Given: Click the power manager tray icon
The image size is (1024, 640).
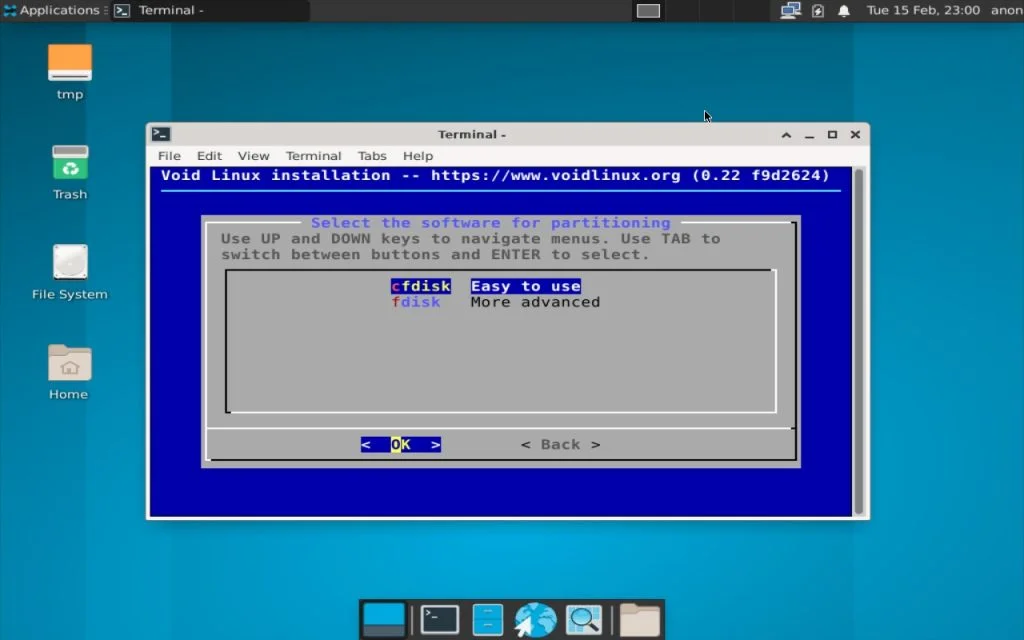Looking at the screenshot, I should (816, 10).
